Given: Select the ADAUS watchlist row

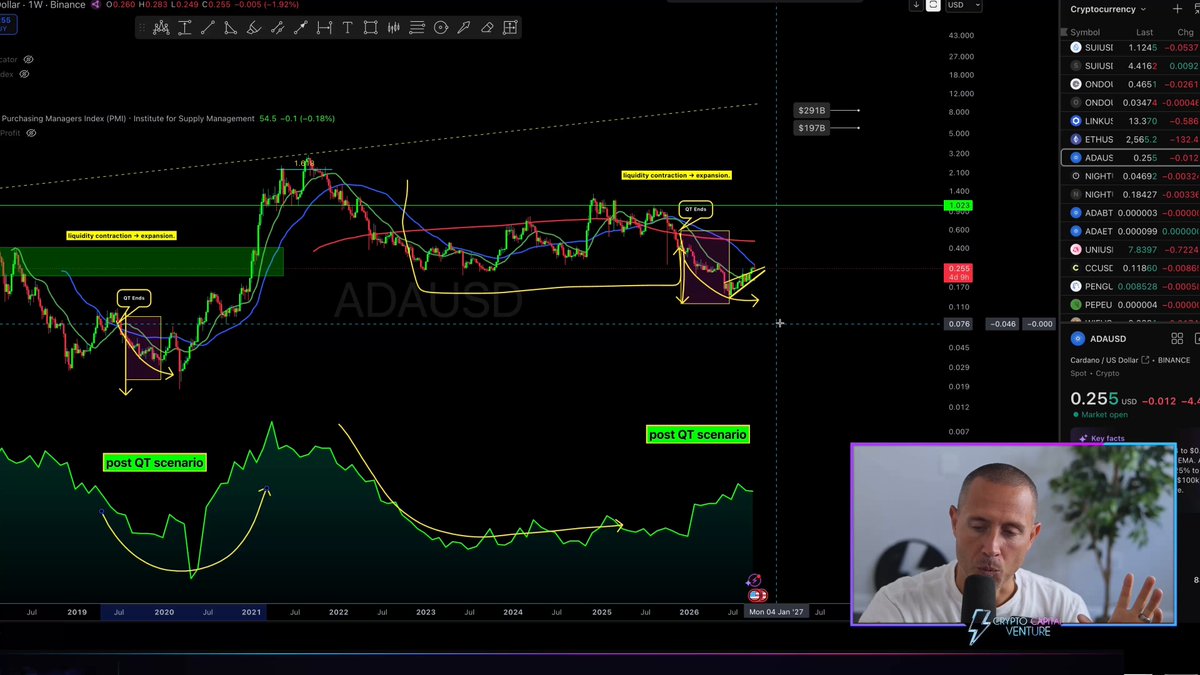Looking at the screenshot, I should tap(1130, 158).
